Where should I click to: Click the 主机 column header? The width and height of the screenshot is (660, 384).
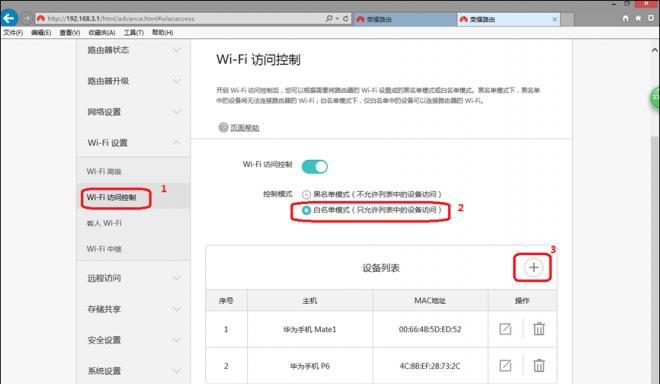tap(309, 301)
